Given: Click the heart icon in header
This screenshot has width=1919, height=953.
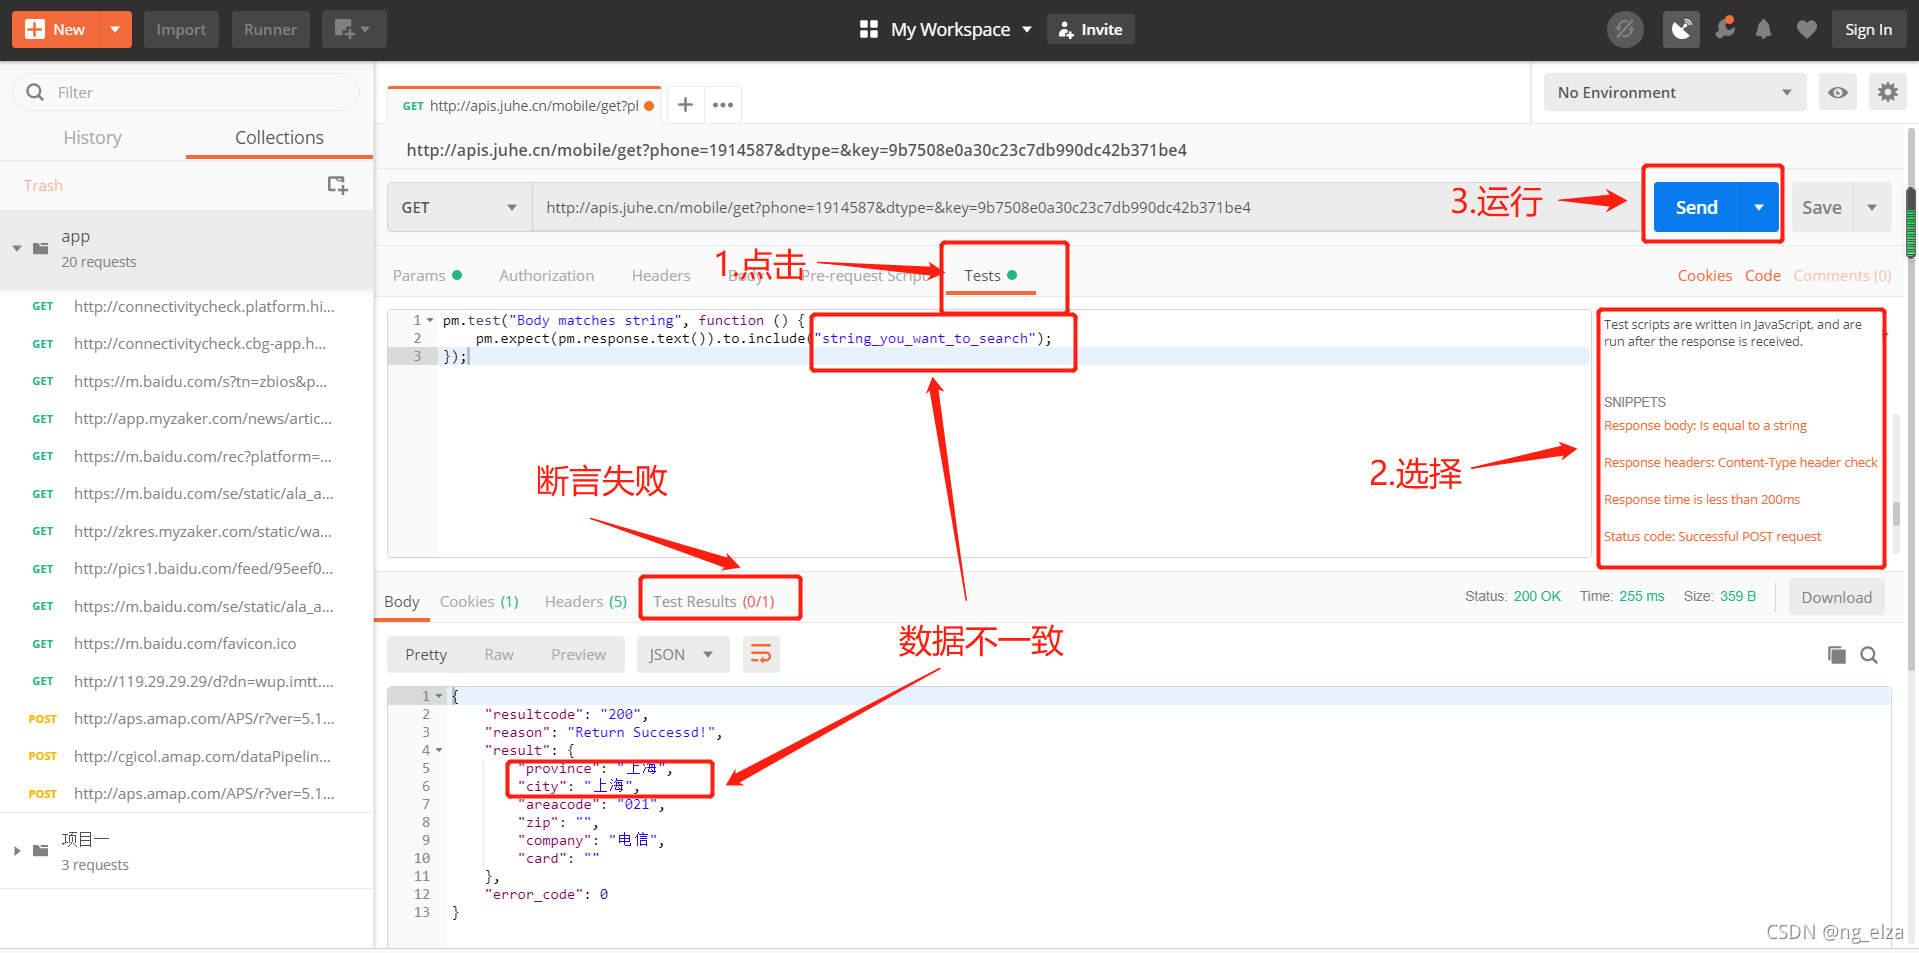Looking at the screenshot, I should point(1806,30).
